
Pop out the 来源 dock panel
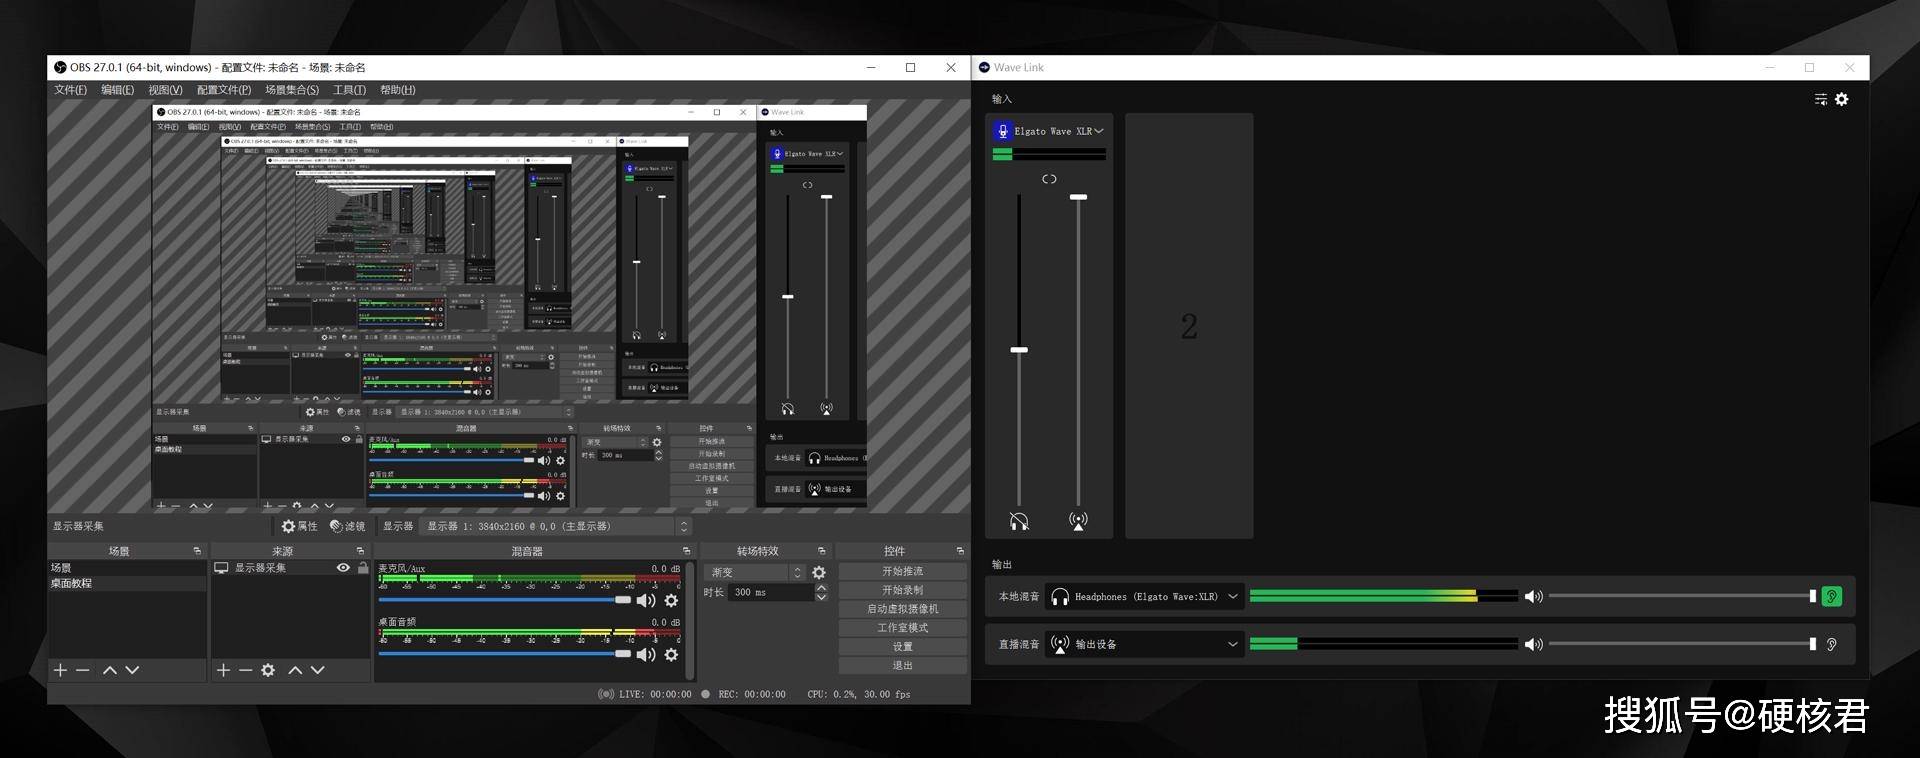pos(360,551)
